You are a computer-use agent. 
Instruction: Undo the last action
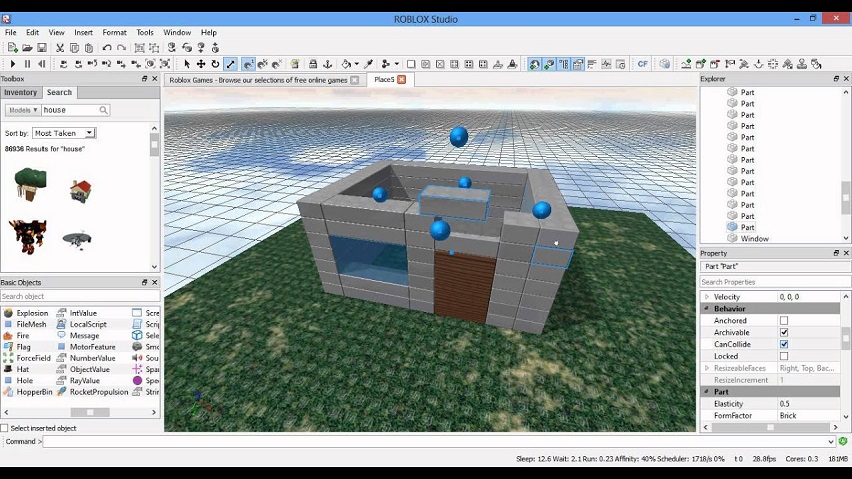(x=107, y=48)
